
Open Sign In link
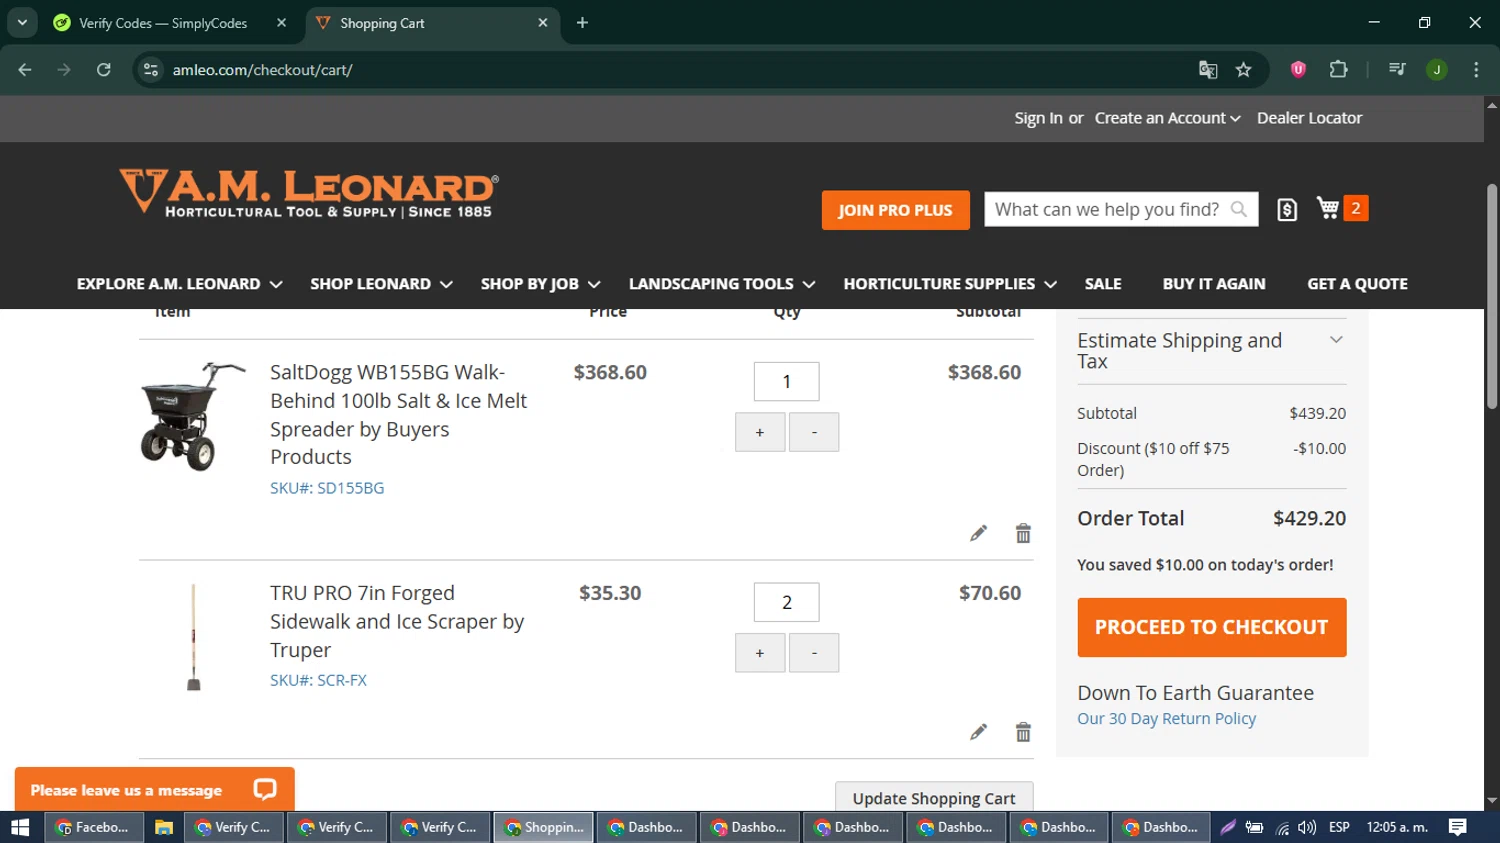pyautogui.click(x=1038, y=118)
